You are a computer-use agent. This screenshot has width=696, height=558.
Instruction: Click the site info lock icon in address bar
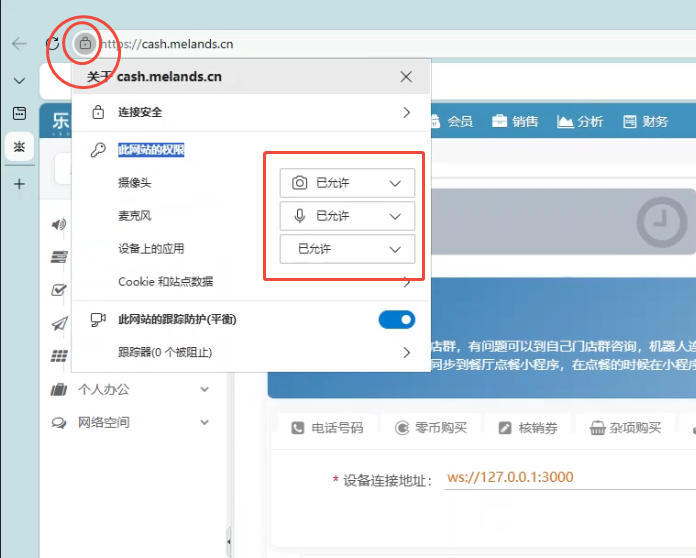pyautogui.click(x=85, y=44)
